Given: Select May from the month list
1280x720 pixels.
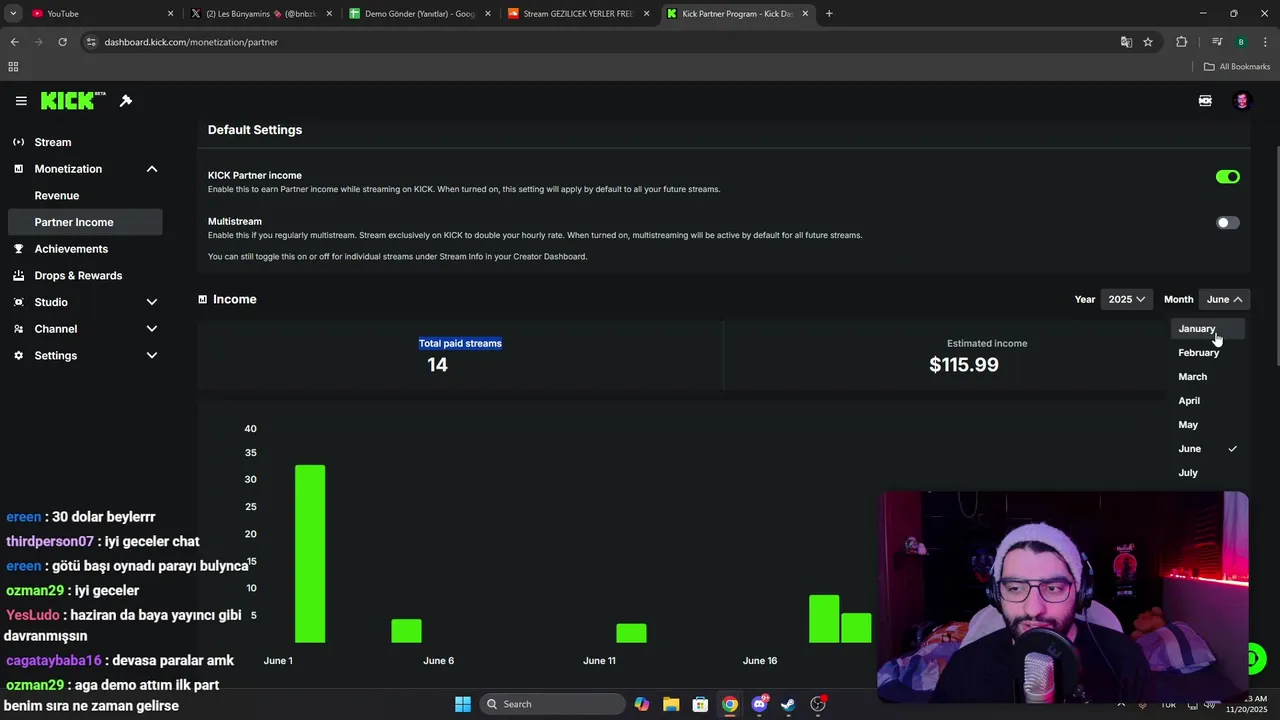Looking at the screenshot, I should [x=1208, y=425].
